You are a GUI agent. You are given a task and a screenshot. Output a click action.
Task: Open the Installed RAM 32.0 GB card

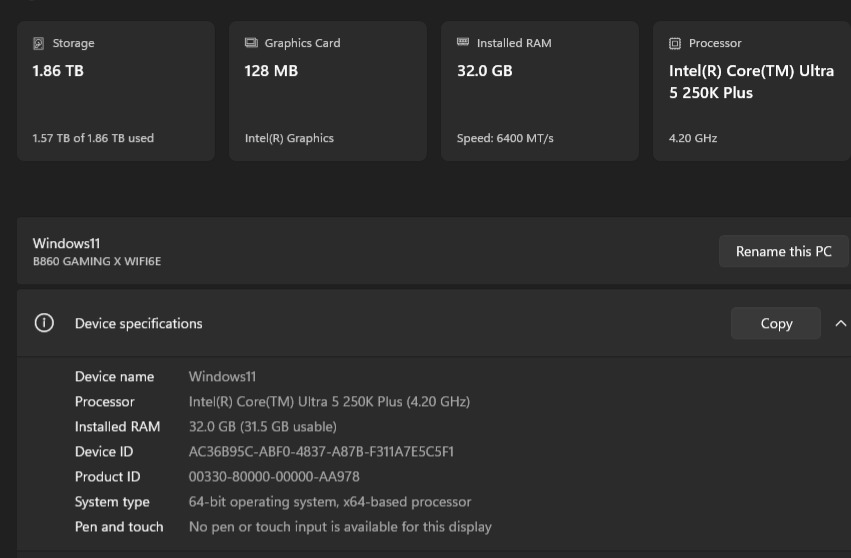[539, 91]
